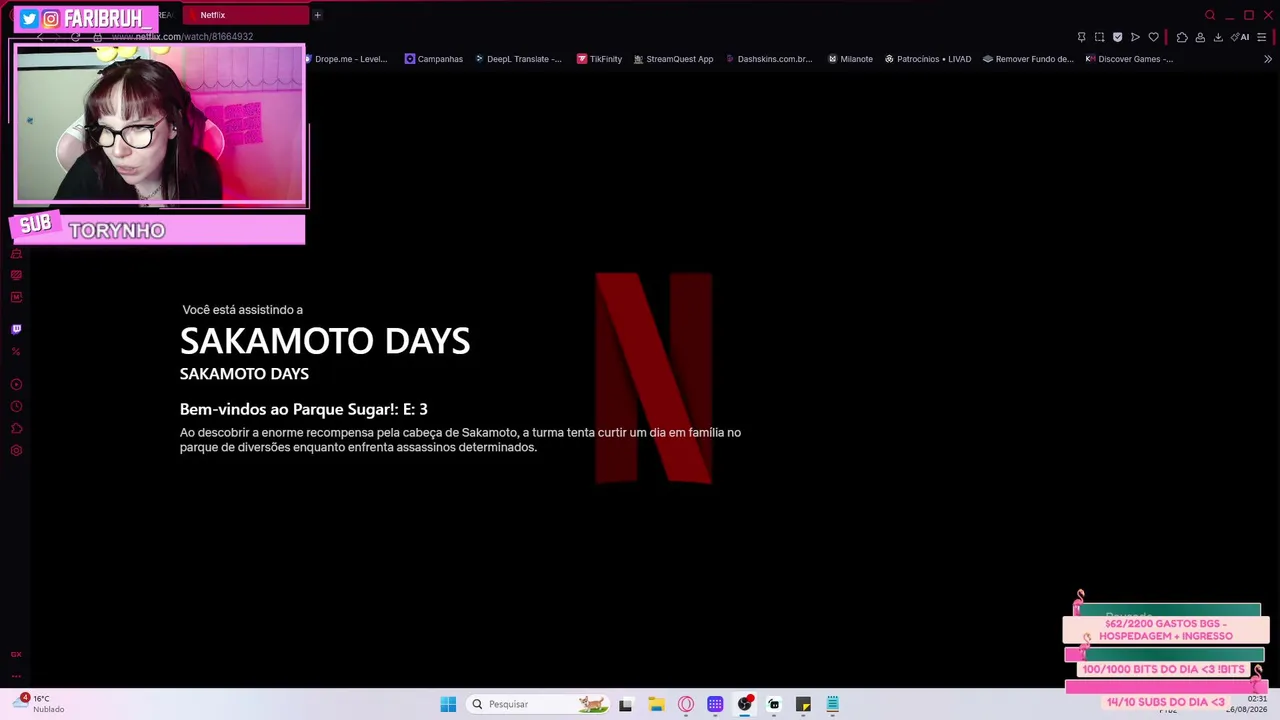The image size is (1280, 720).
Task: Open the DeepL Translate bookmark
Action: (x=518, y=59)
